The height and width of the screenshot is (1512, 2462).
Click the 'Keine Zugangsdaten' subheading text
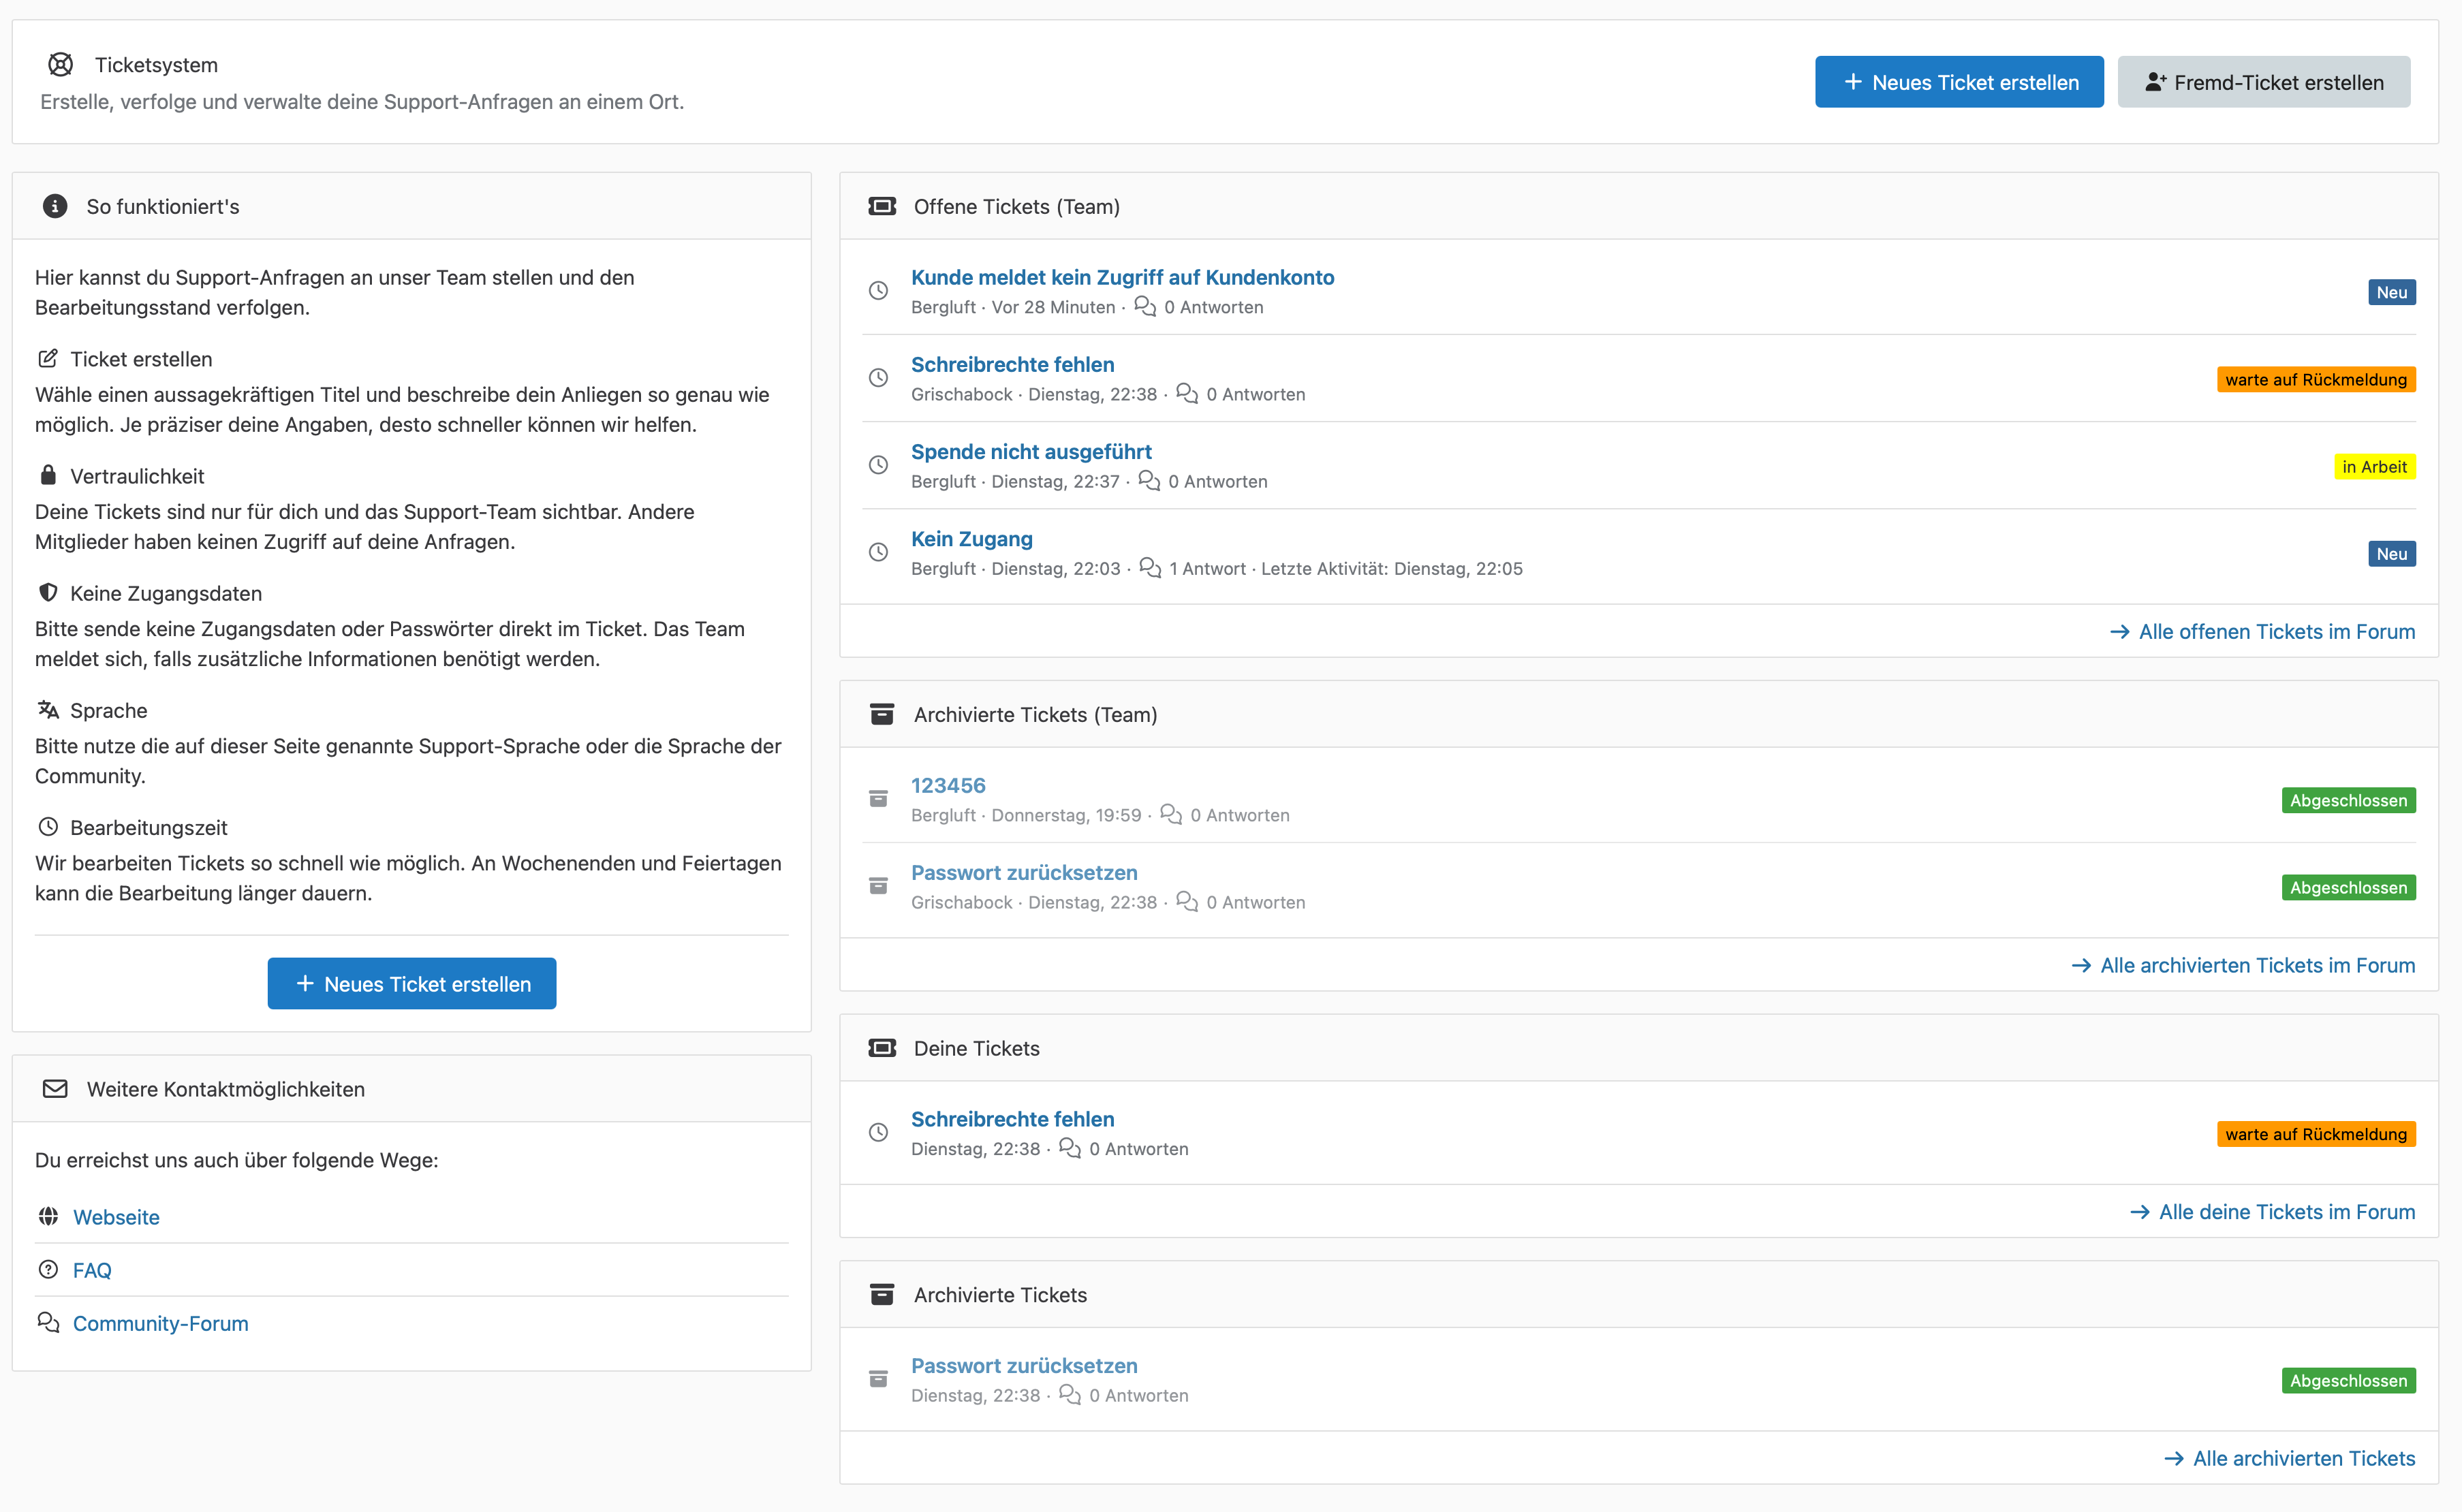click(x=166, y=593)
